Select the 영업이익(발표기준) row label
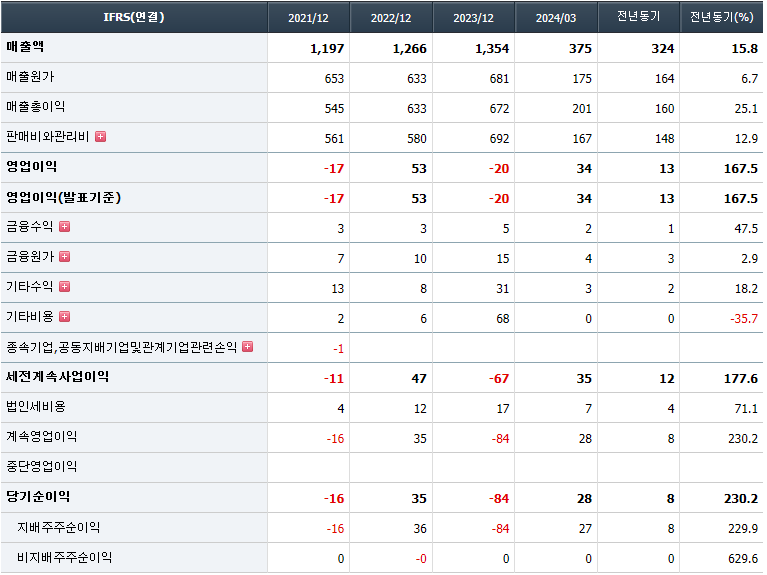The width and height of the screenshot is (767, 575). (x=63, y=197)
